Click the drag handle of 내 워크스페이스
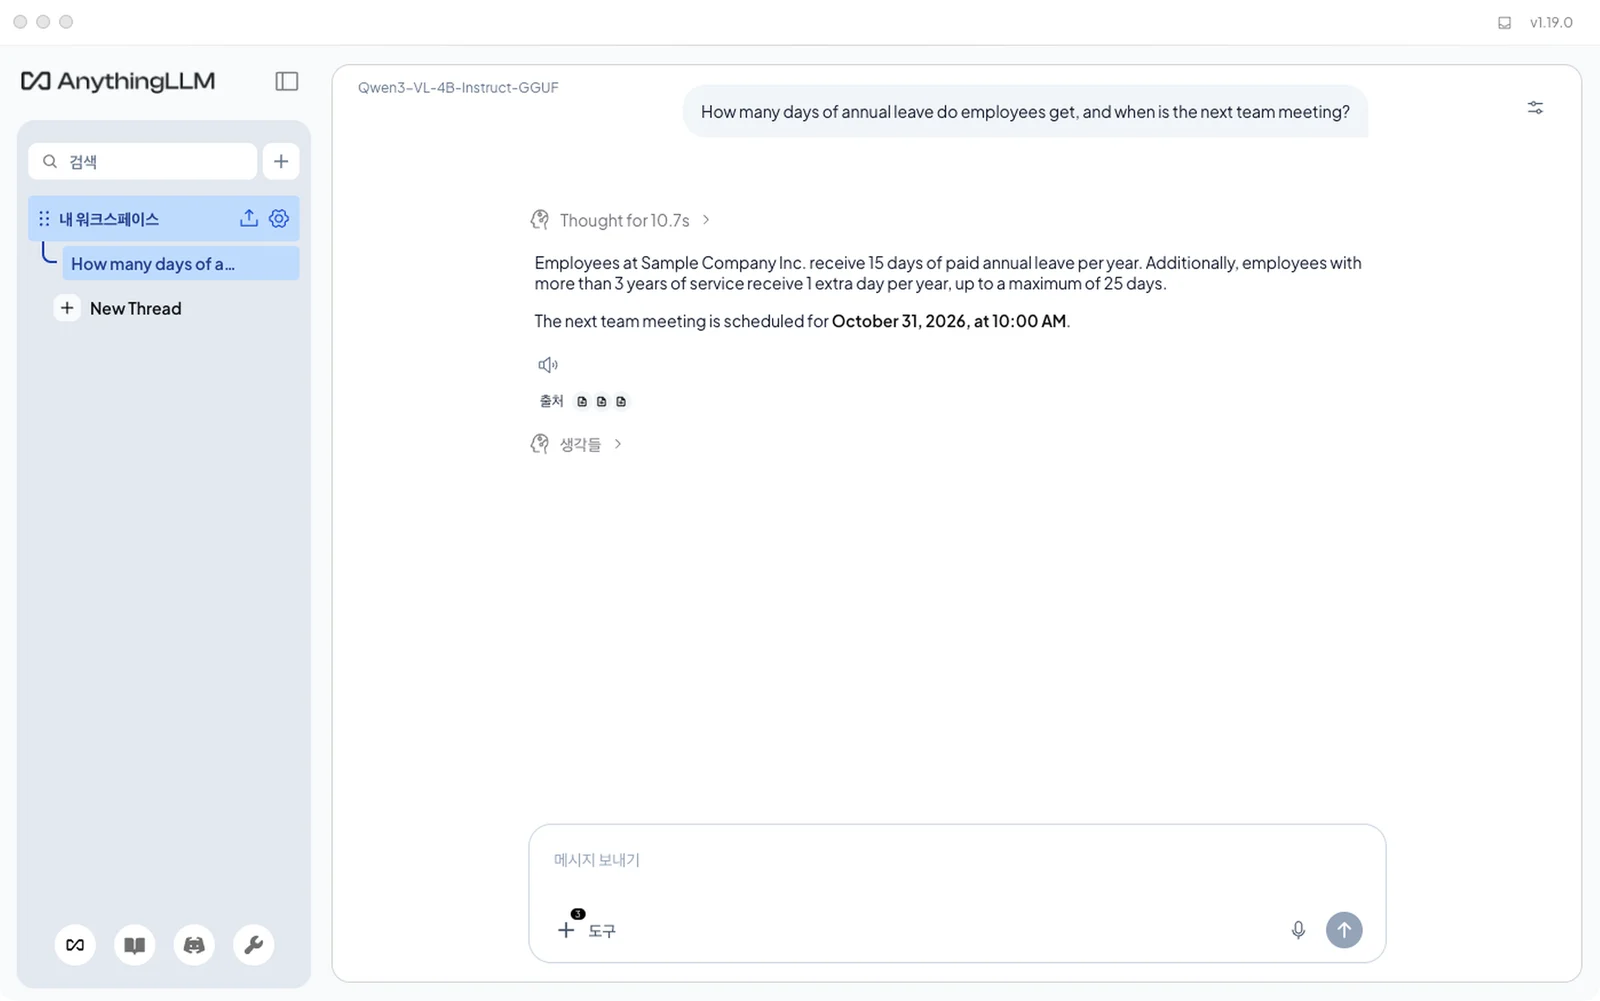 [x=44, y=219]
